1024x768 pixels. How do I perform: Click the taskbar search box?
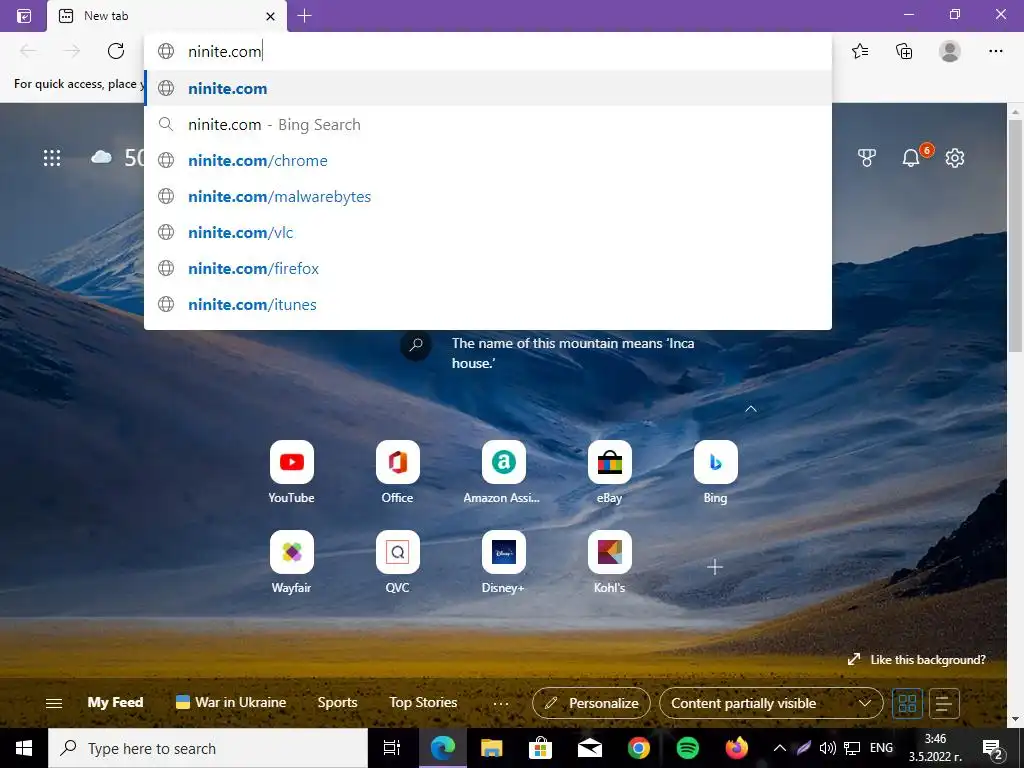click(208, 748)
